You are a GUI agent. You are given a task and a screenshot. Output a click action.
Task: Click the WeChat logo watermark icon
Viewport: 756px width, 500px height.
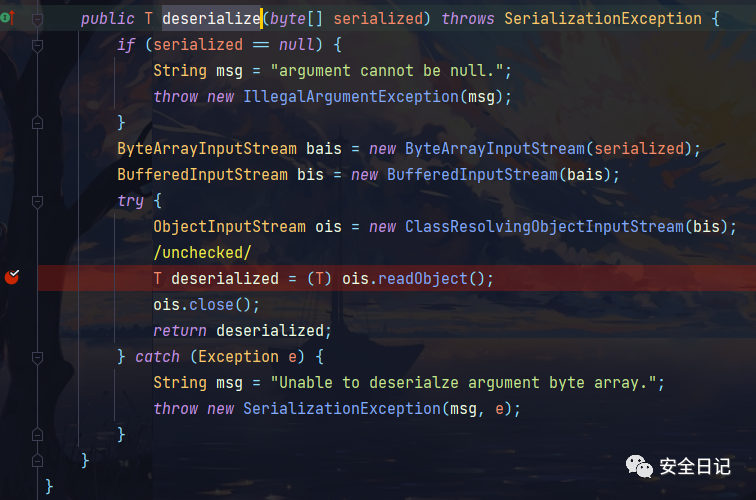[x=639, y=466]
